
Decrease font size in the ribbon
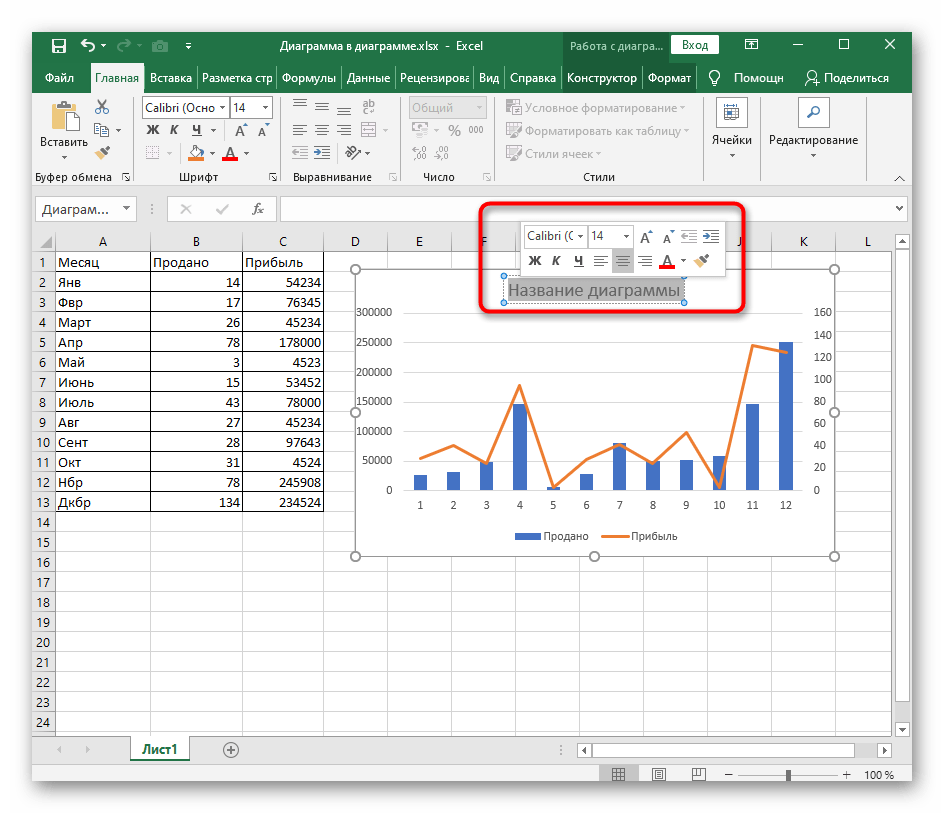coord(263,131)
